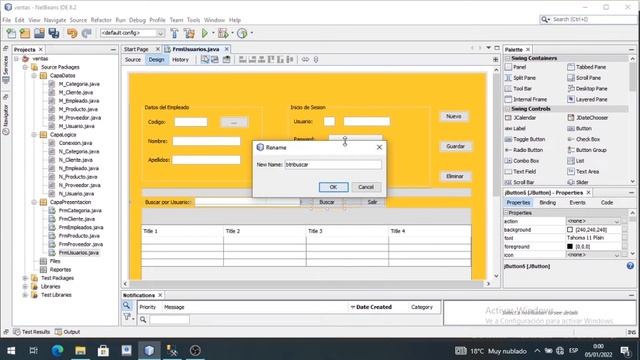The height and width of the screenshot is (360, 640).
Task: Choose the Radio Button palette component
Action: click(x=524, y=150)
